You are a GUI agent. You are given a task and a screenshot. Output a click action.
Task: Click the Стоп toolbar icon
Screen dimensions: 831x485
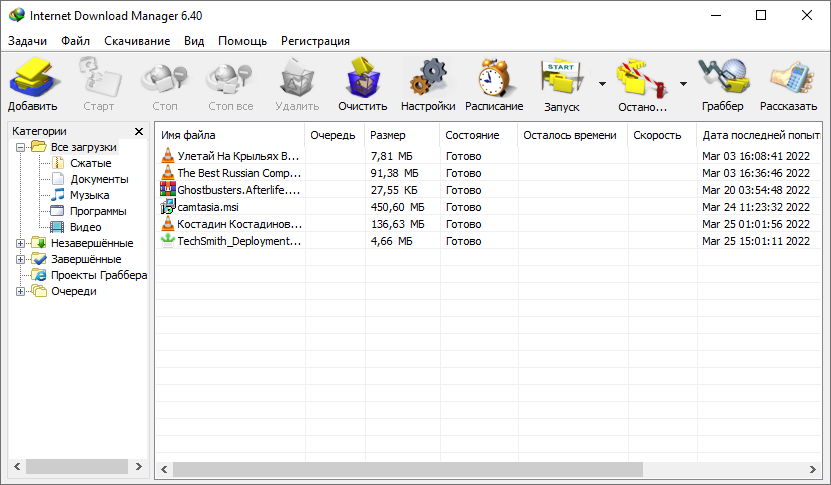click(165, 78)
